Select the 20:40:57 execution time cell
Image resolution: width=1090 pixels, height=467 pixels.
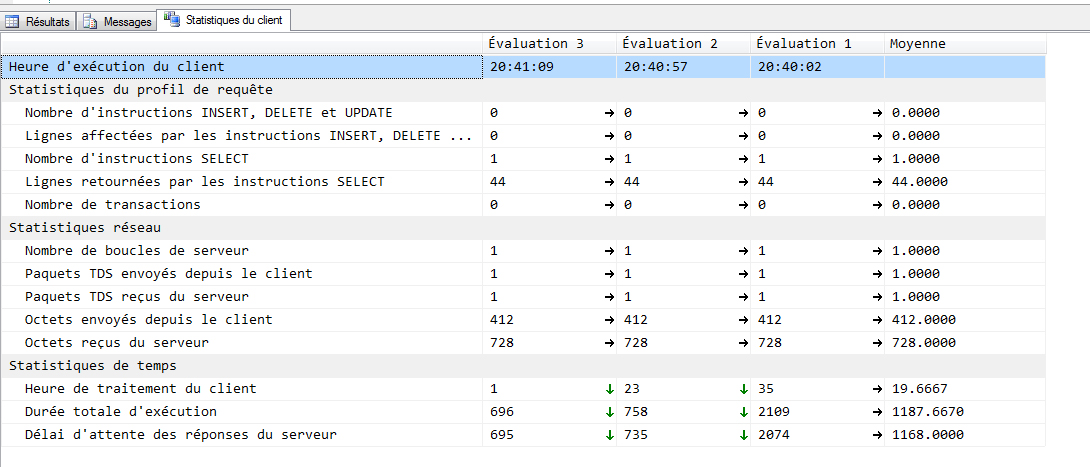point(655,67)
